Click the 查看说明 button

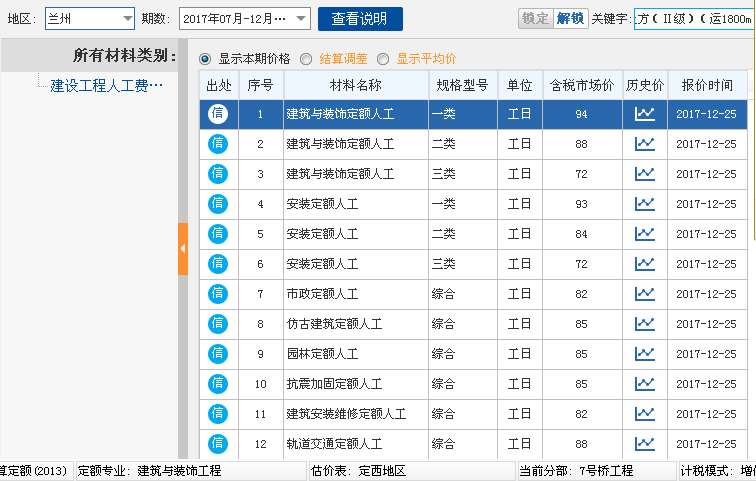click(x=360, y=19)
